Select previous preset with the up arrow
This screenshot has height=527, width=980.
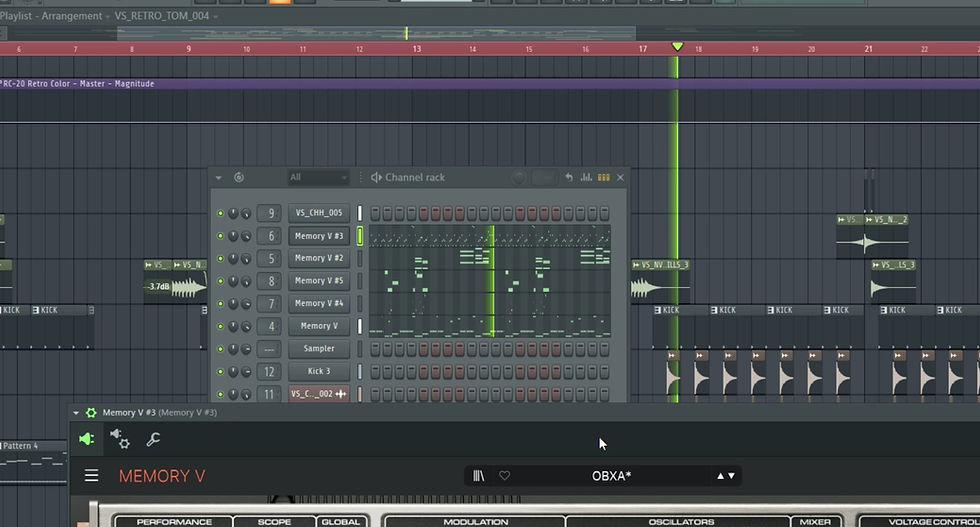coord(720,476)
